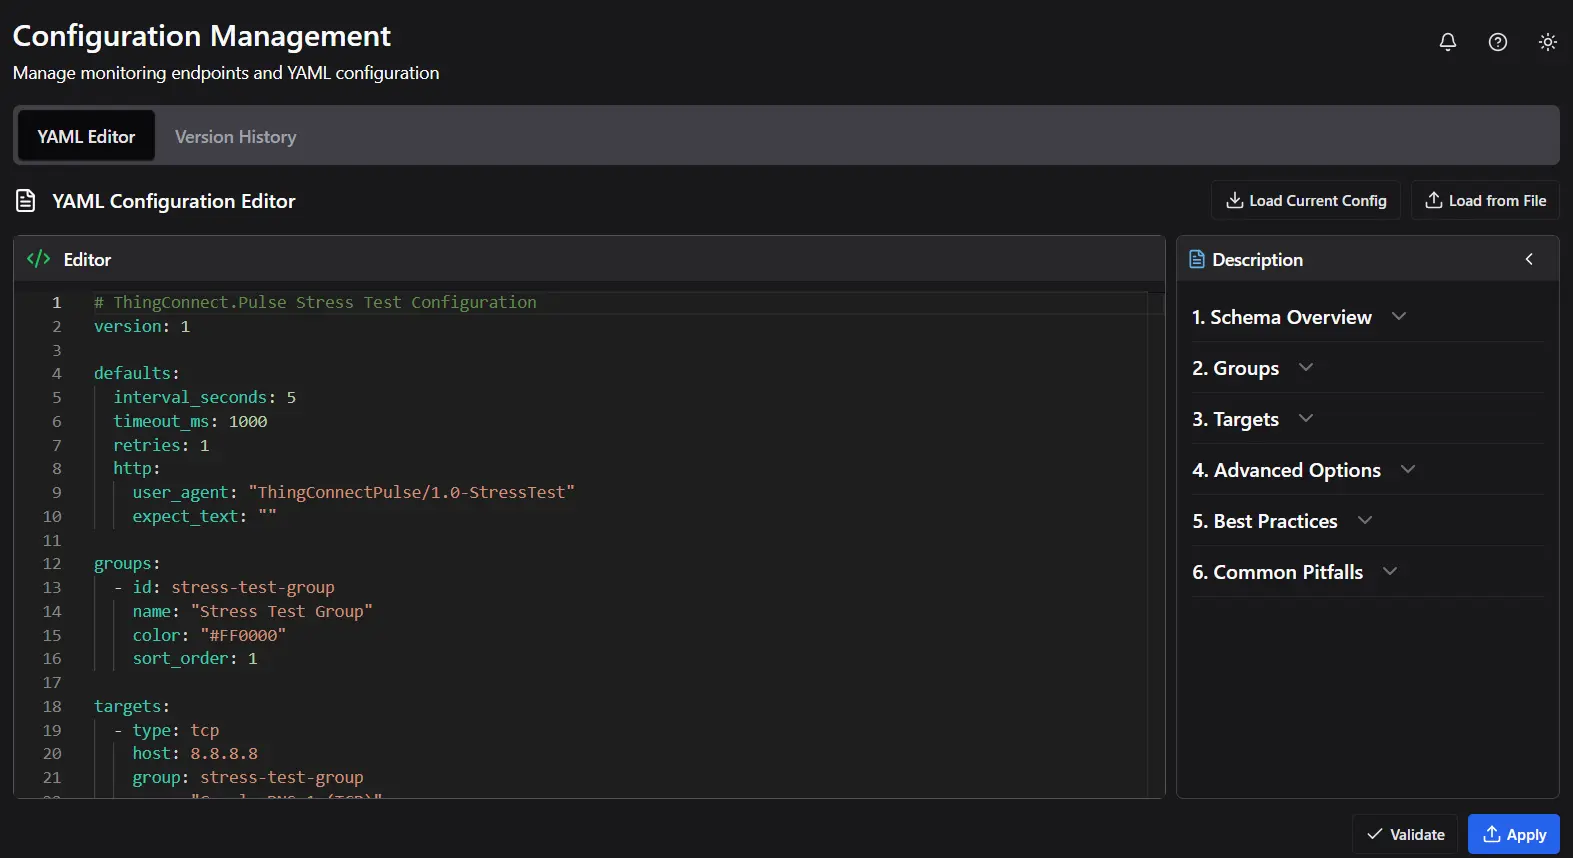Viewport: 1573px width, 858px height.
Task: Click the Description panel document icon
Action: point(1196,259)
